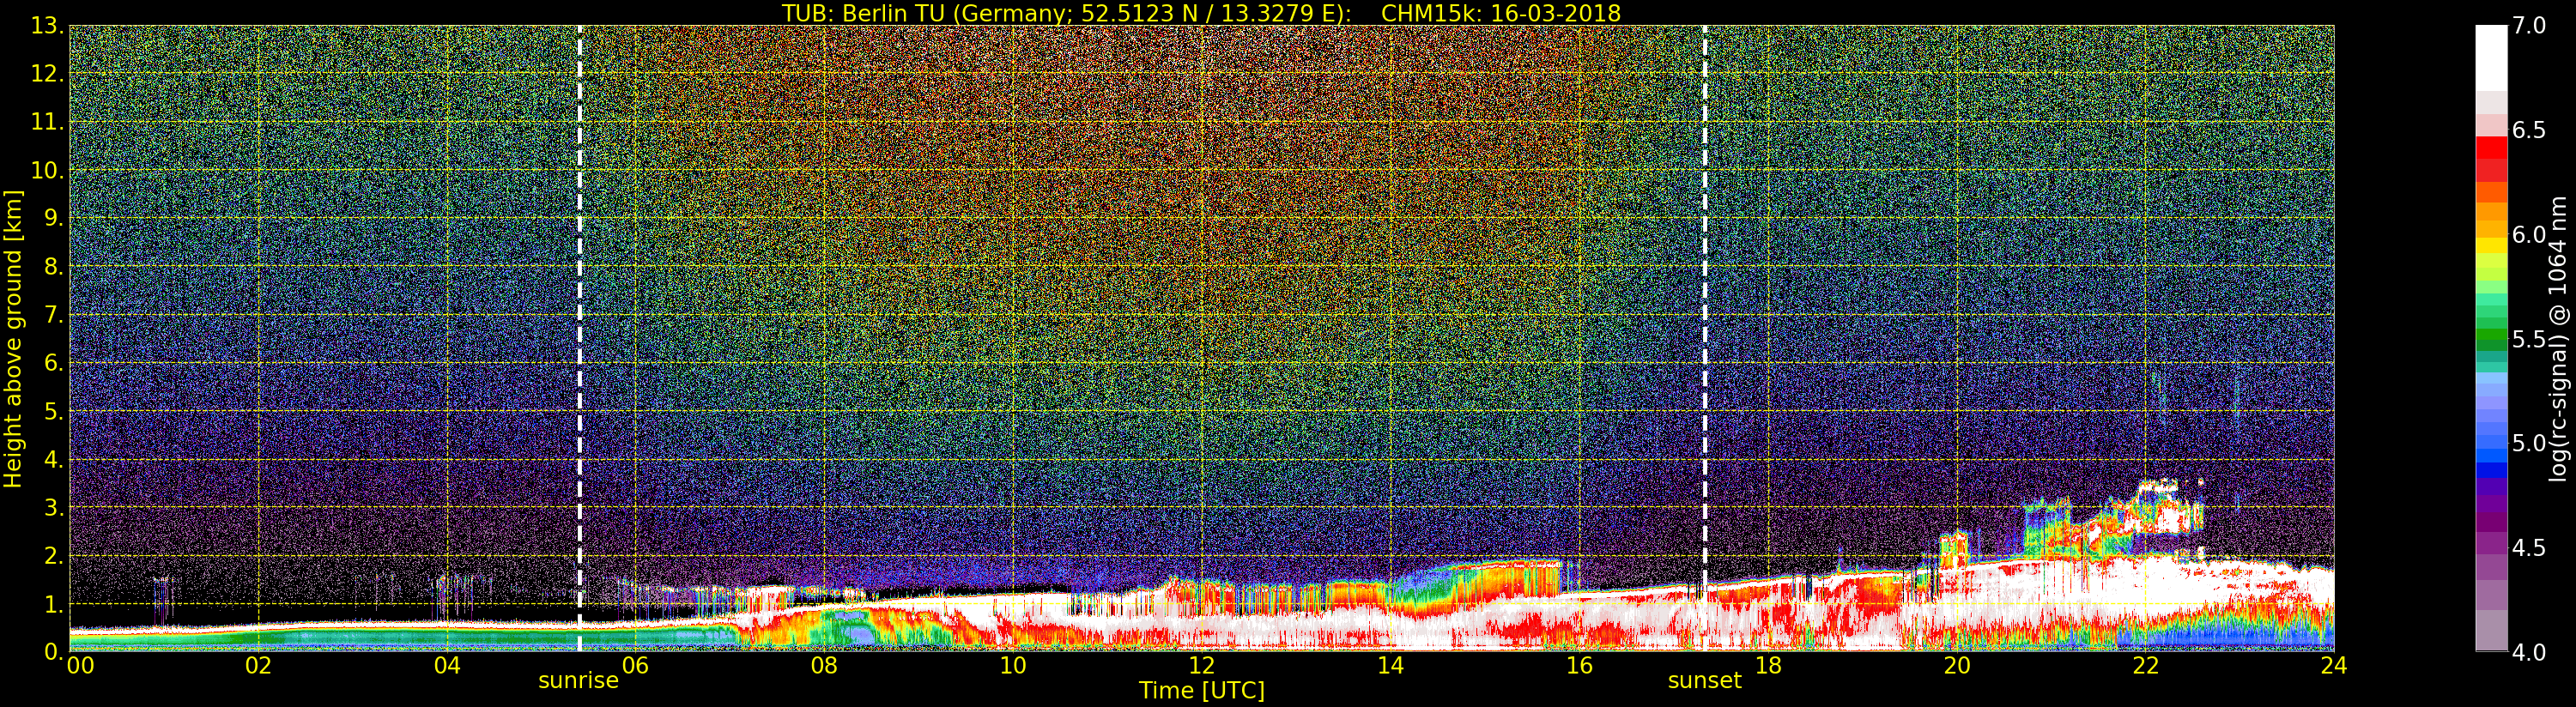2576x707 pixels.
Task: Click the '1.' height tick label
Action: (54, 604)
